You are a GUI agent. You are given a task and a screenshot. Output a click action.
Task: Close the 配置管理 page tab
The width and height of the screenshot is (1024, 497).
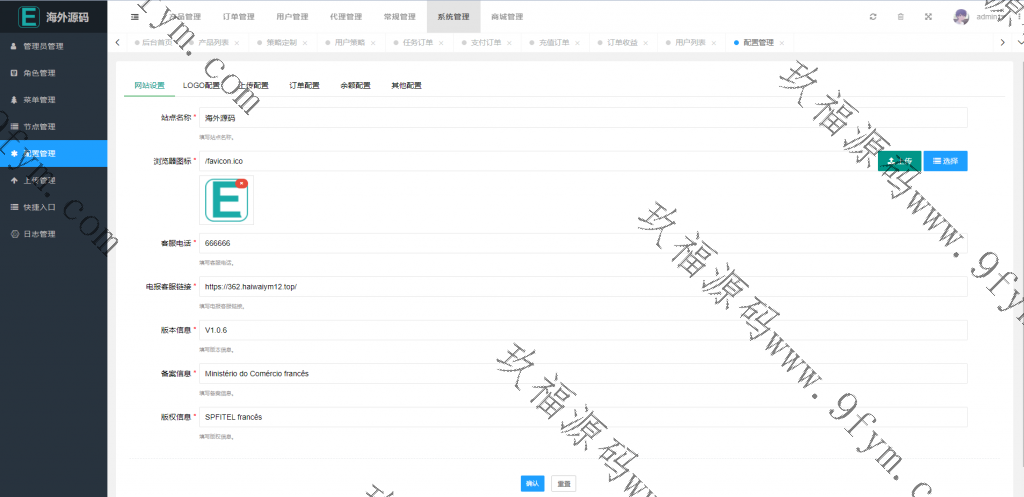[781, 43]
